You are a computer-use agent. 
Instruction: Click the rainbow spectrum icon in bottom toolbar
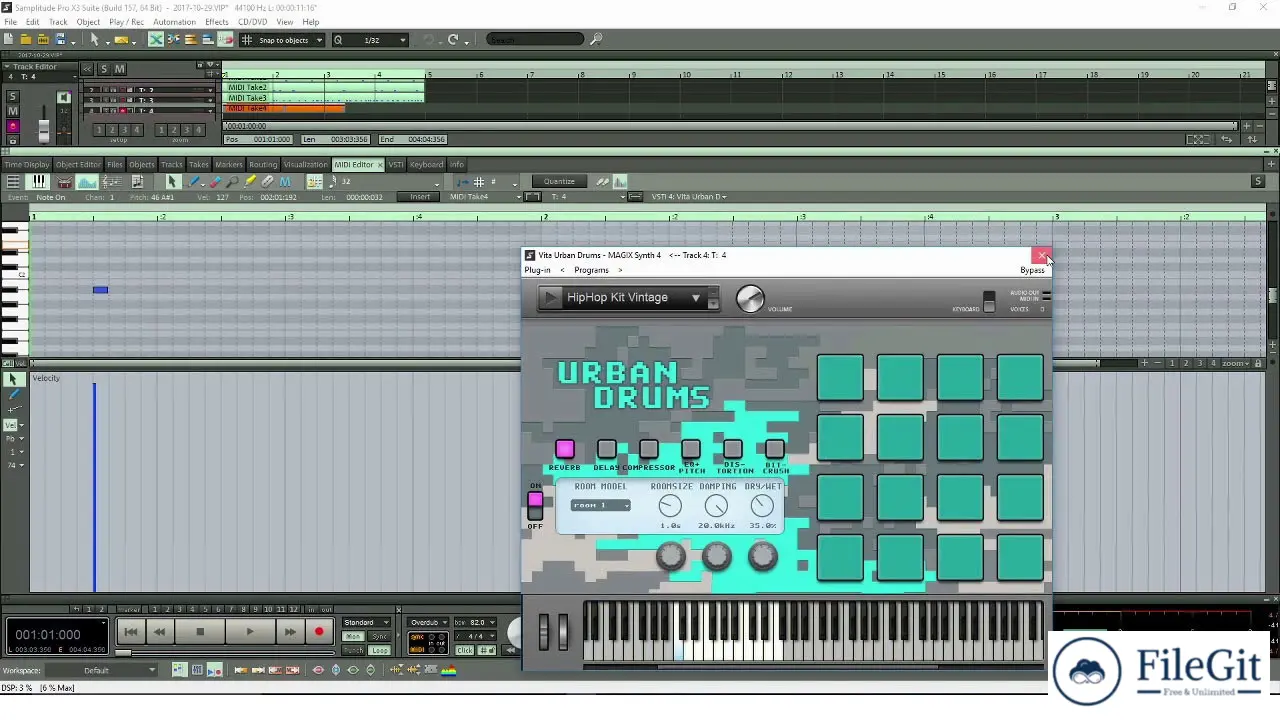click(449, 670)
